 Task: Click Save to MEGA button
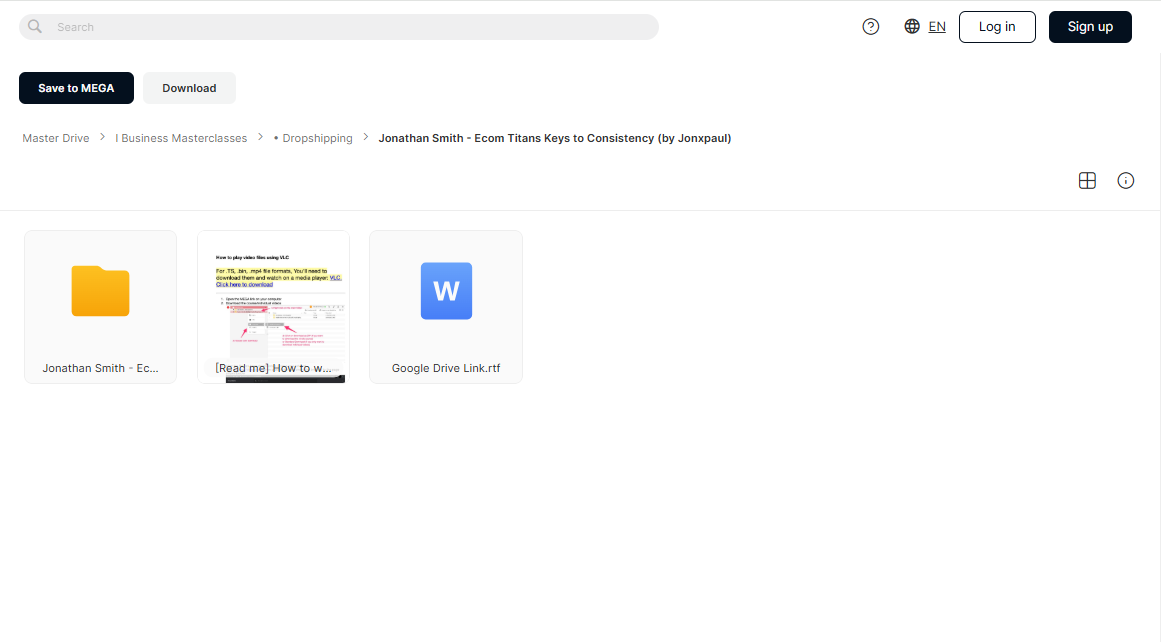(x=76, y=88)
